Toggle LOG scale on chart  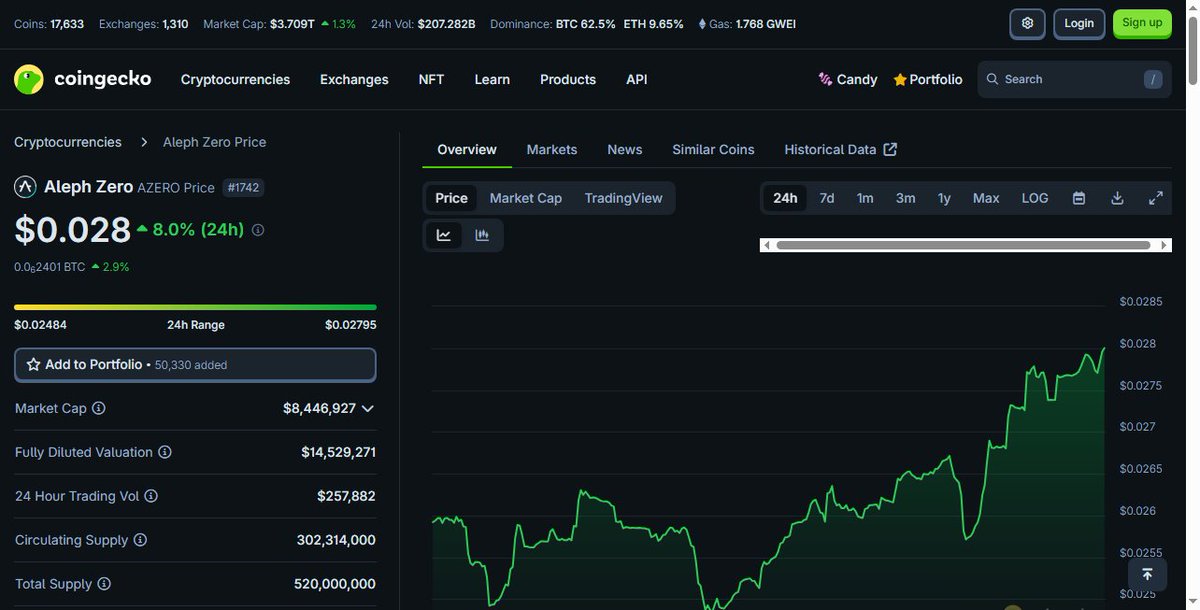1035,198
